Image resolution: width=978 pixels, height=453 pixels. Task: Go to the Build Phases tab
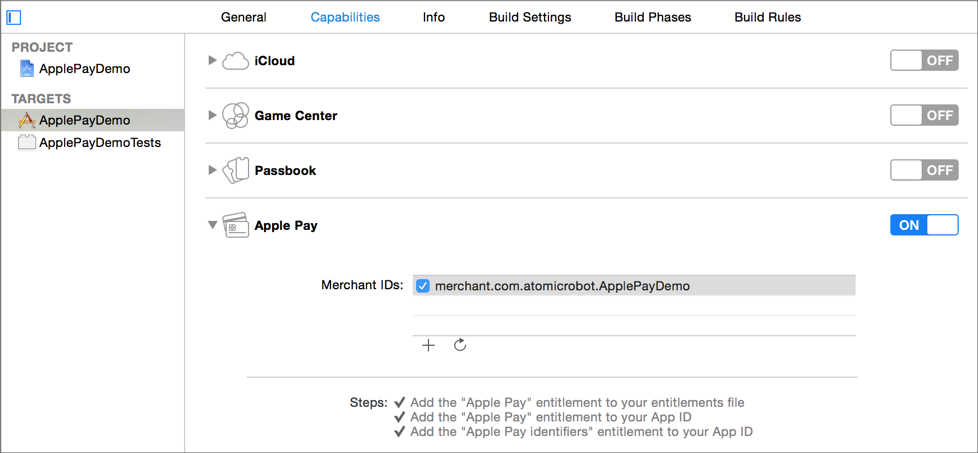tap(652, 17)
